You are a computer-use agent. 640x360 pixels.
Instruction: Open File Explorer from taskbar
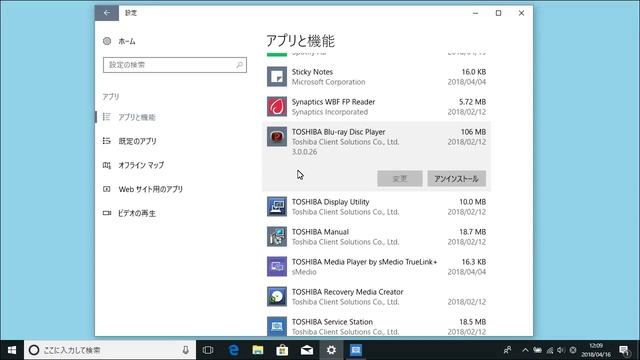(258, 350)
